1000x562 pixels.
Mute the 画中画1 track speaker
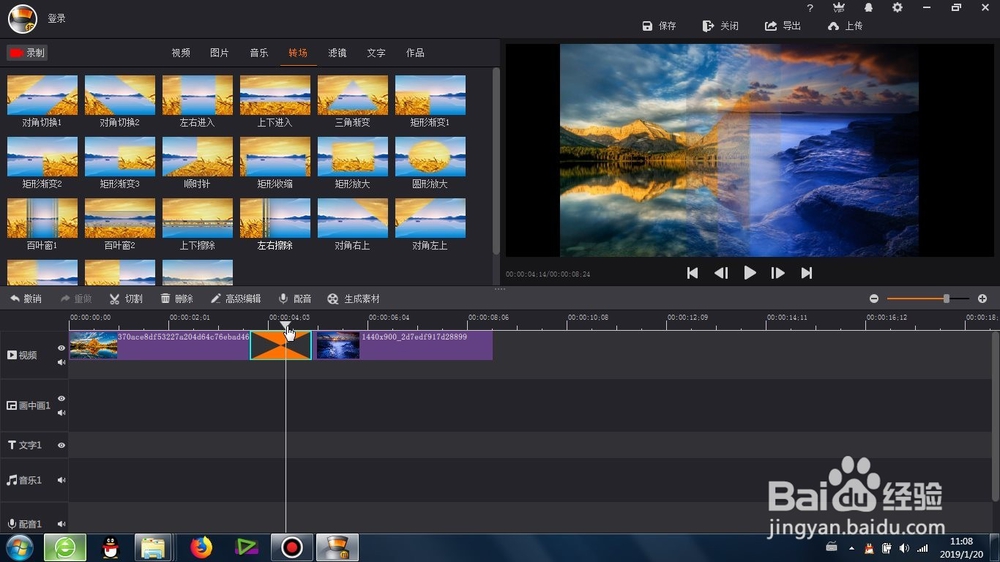coord(61,413)
